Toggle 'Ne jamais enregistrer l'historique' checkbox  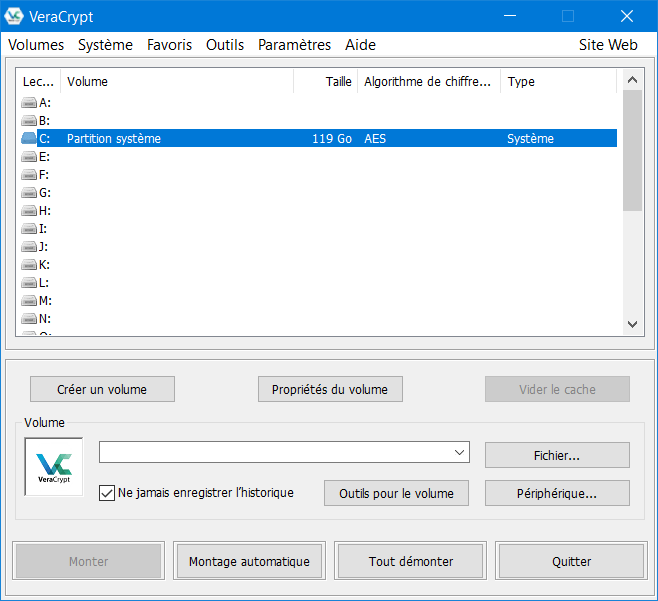tap(107, 493)
